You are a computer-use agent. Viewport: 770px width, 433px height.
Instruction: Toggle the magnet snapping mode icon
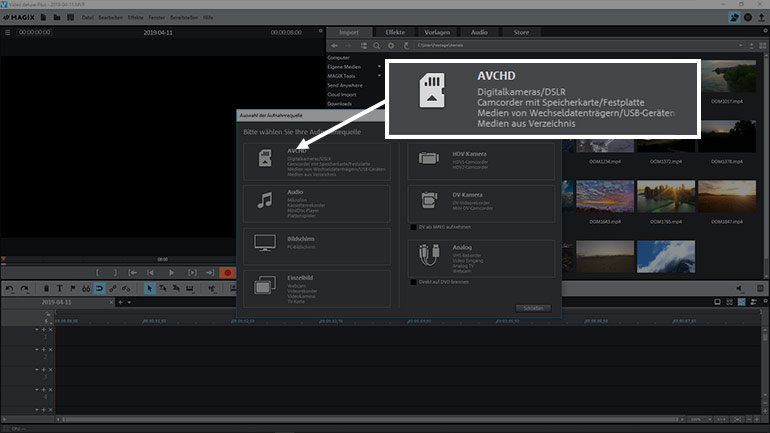point(99,289)
